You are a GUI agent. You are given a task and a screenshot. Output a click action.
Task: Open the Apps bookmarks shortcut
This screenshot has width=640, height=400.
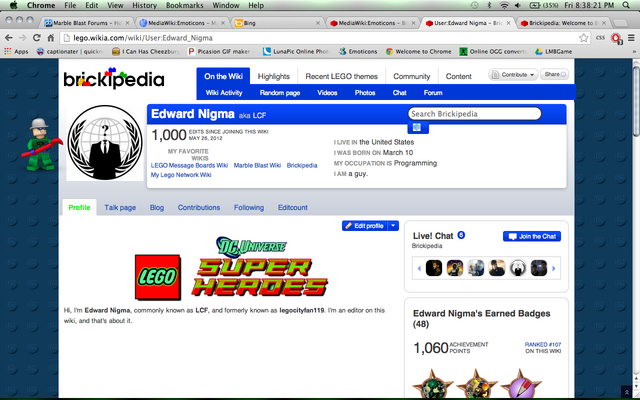(16, 51)
